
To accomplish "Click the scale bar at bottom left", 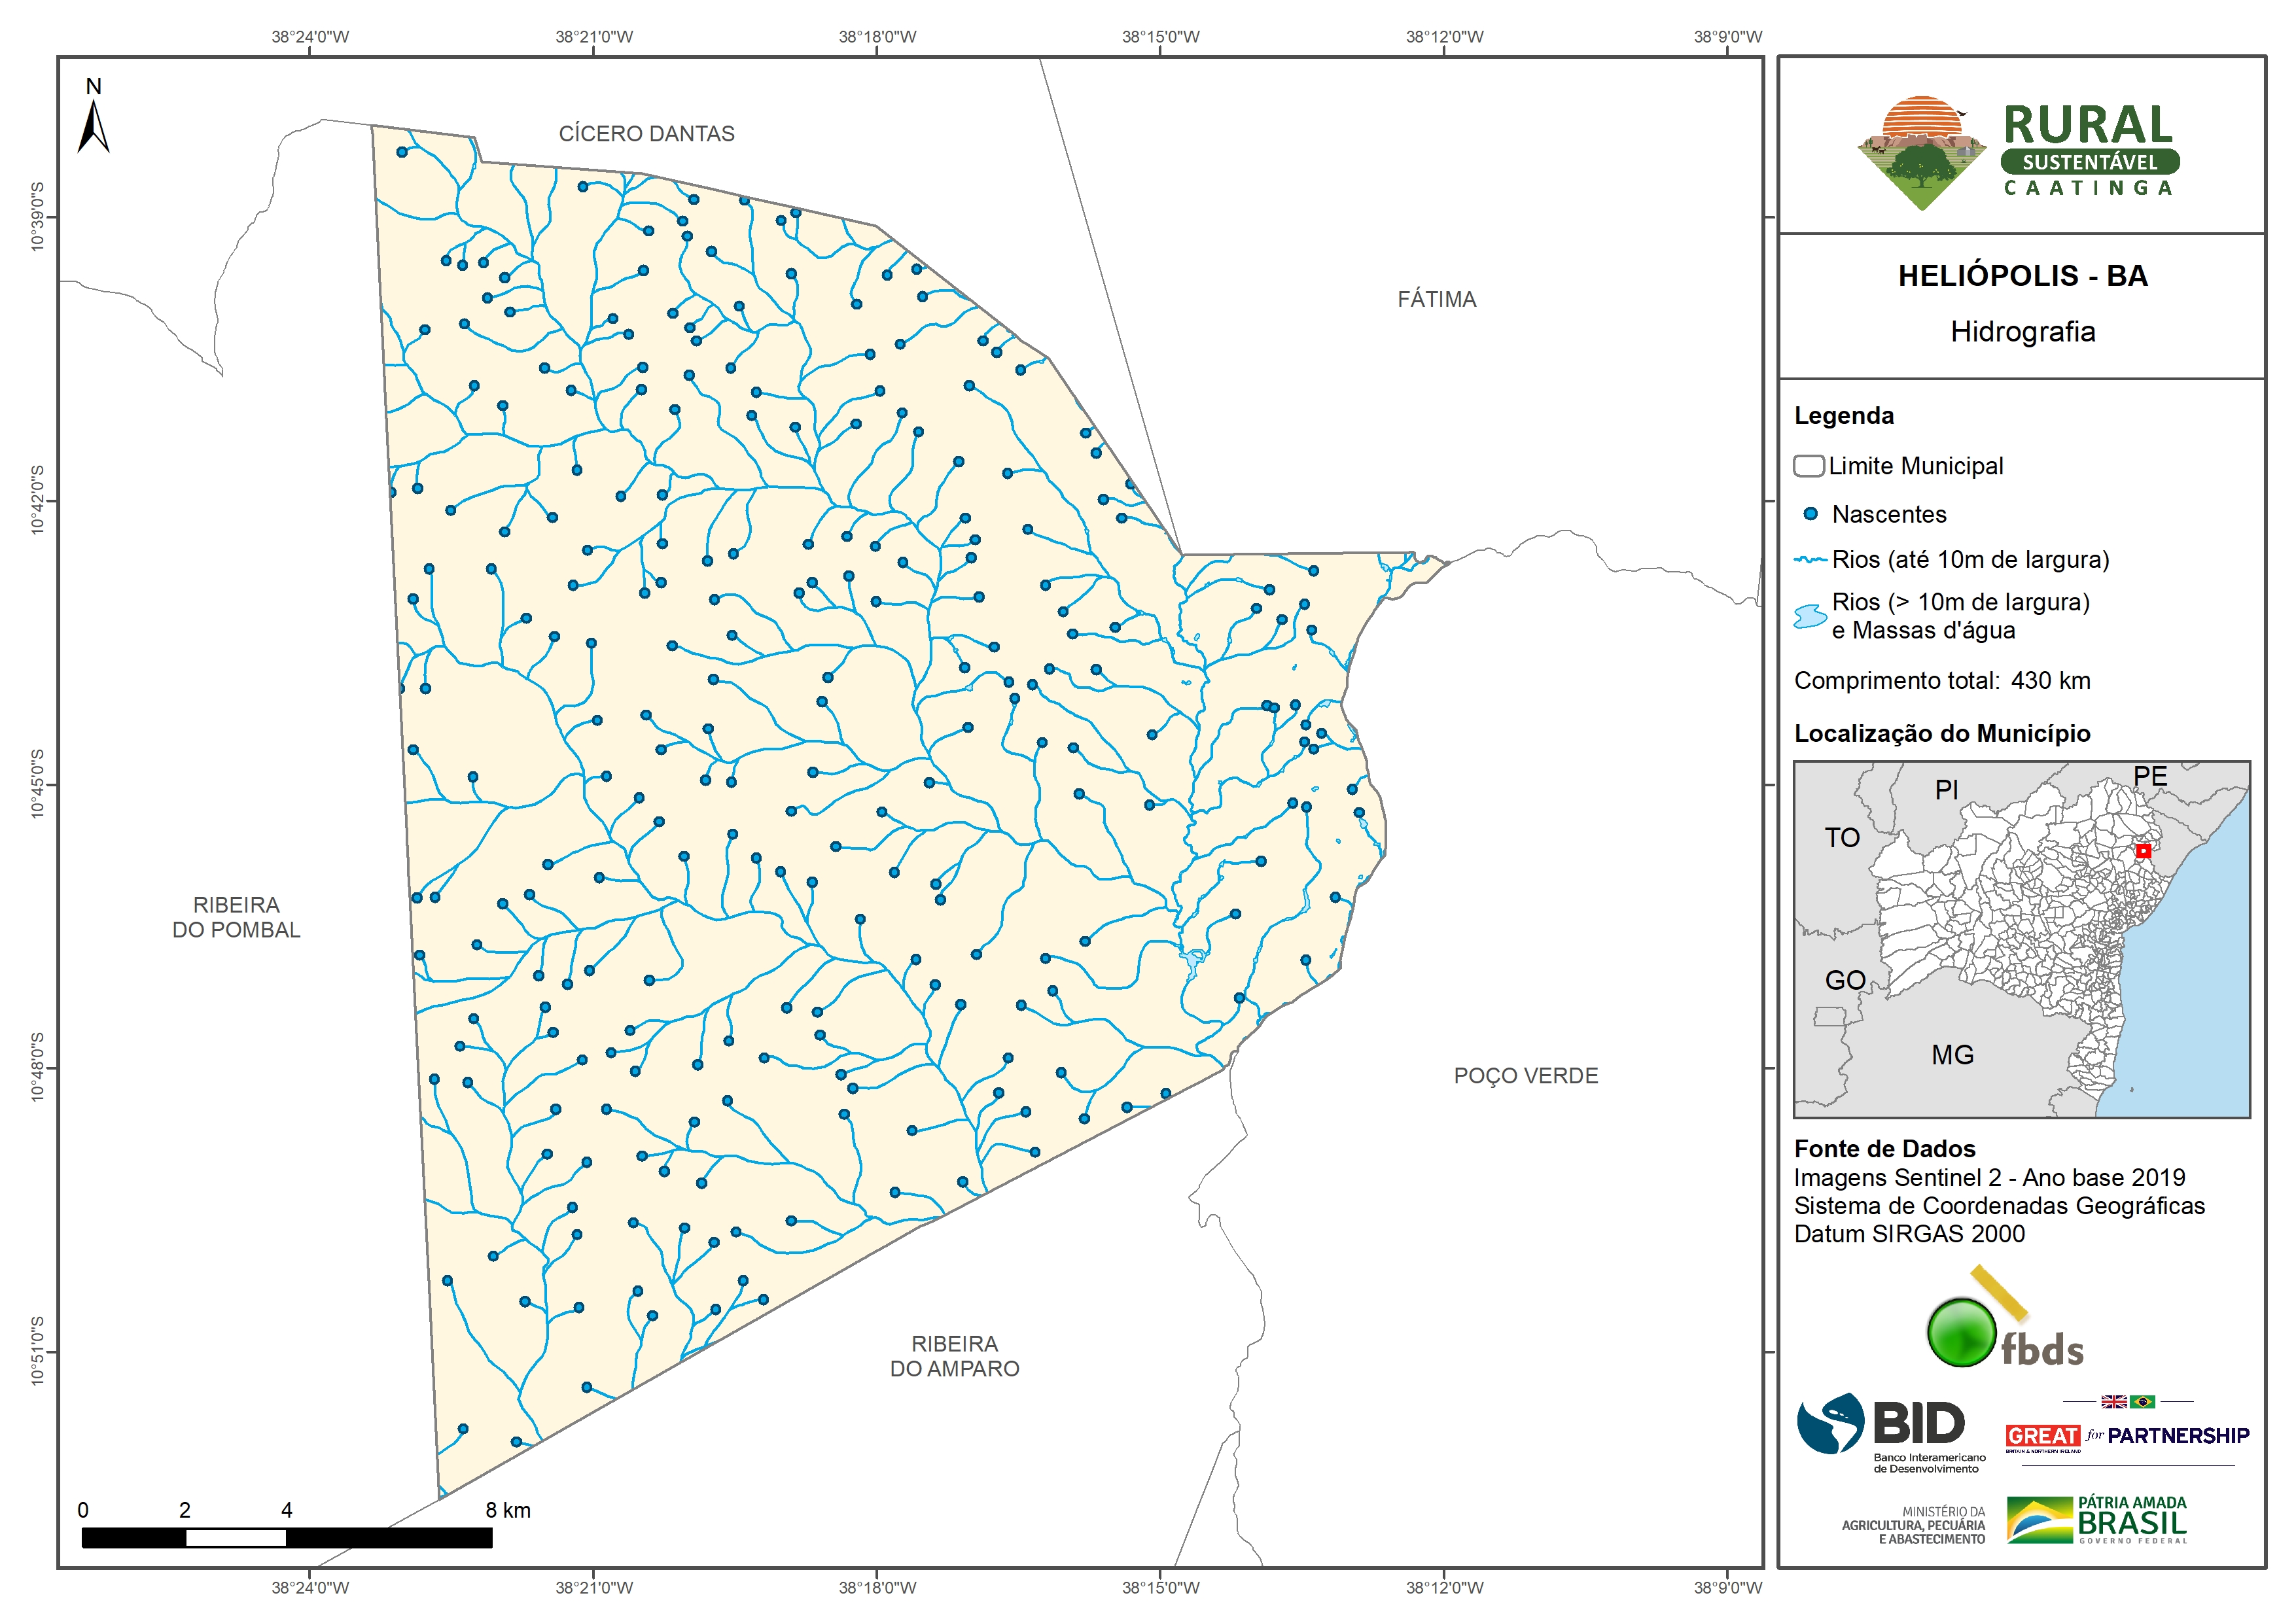I will point(287,1538).
